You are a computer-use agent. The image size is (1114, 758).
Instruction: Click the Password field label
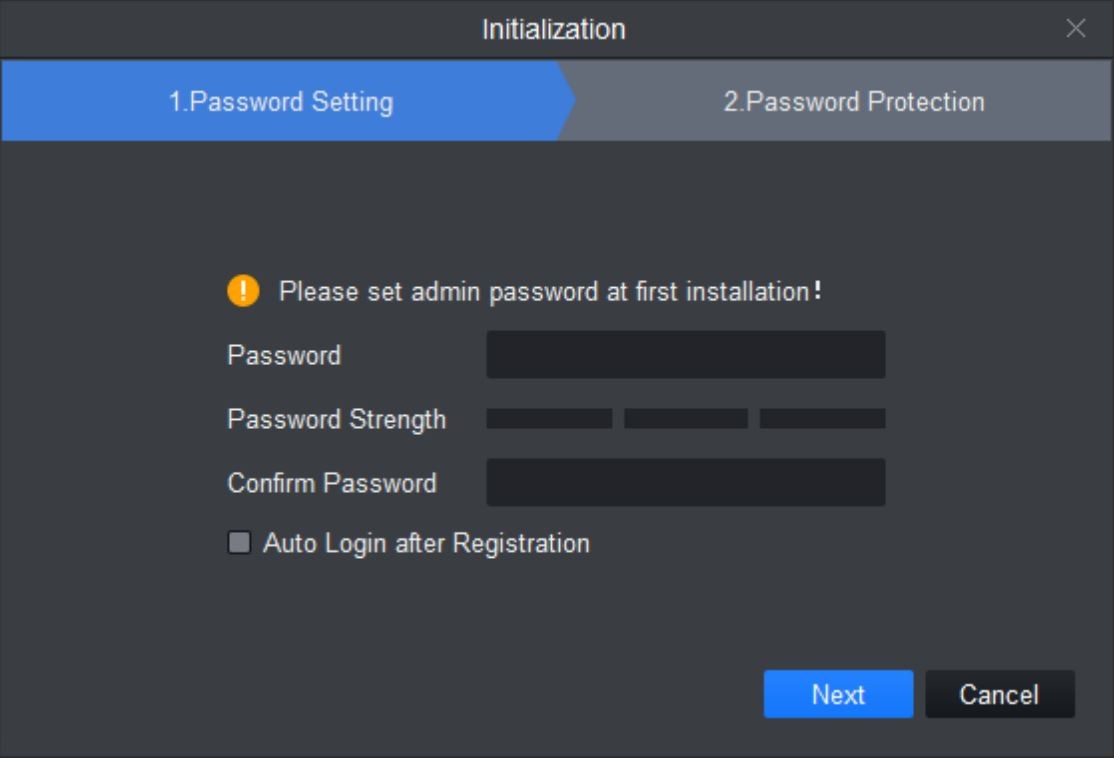coord(284,355)
